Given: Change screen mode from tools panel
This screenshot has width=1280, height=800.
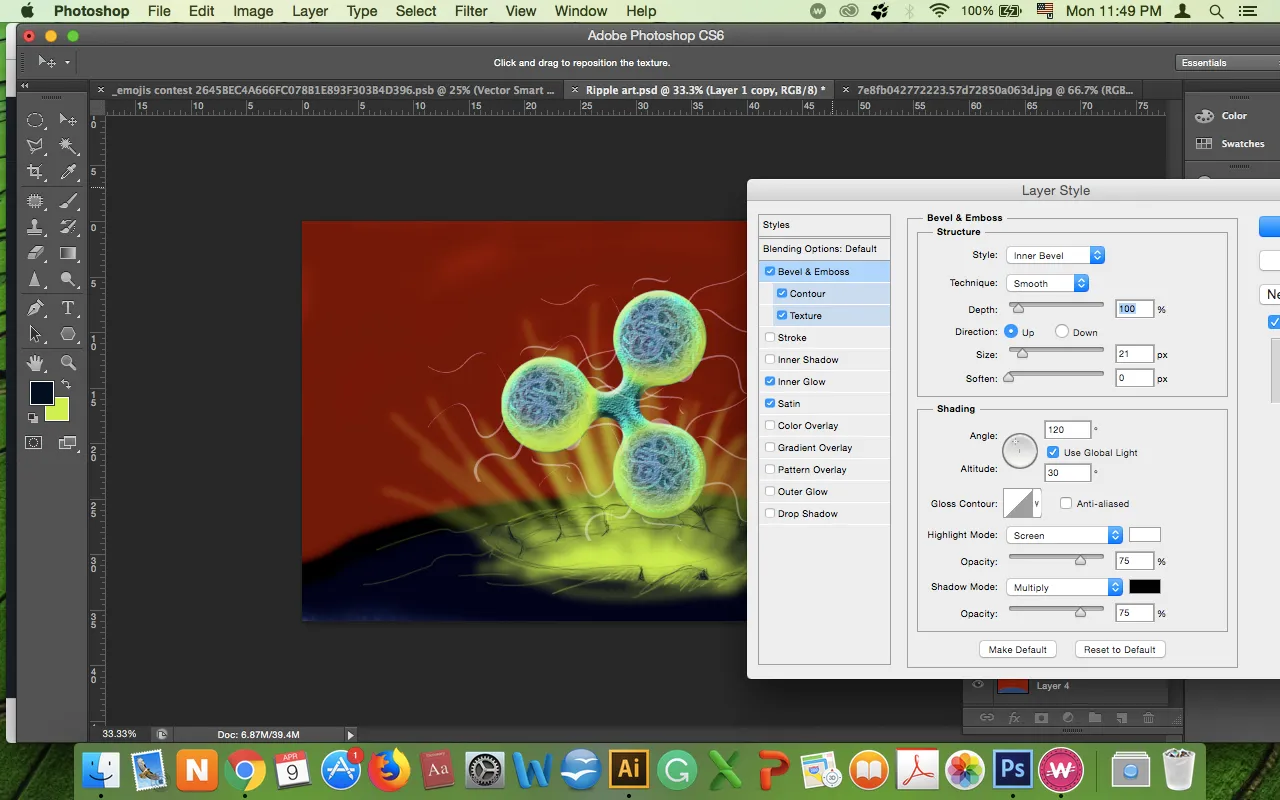Looking at the screenshot, I should pyautogui.click(x=68, y=443).
